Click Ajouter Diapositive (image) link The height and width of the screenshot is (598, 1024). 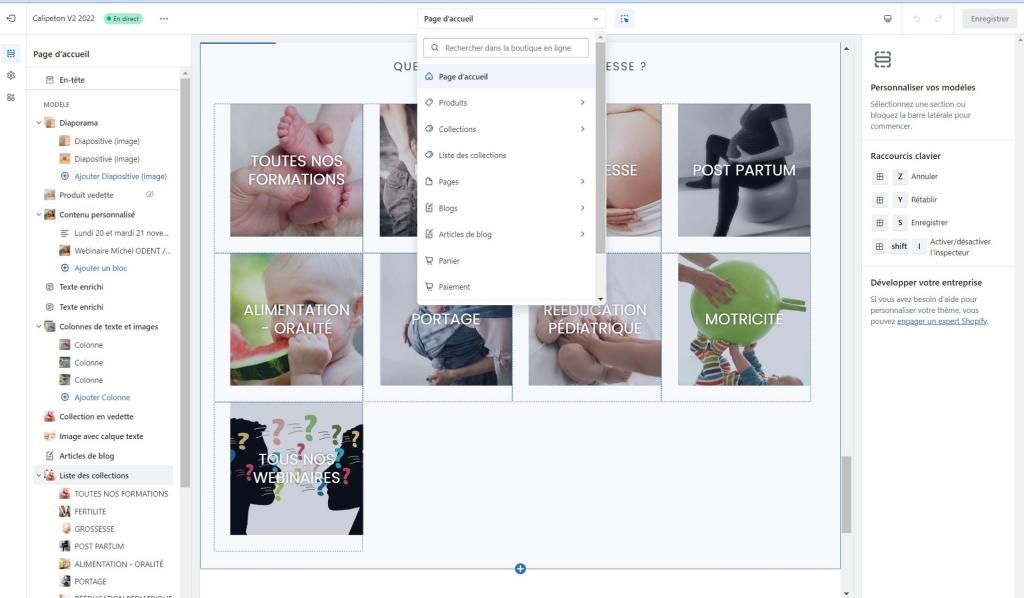(x=120, y=176)
